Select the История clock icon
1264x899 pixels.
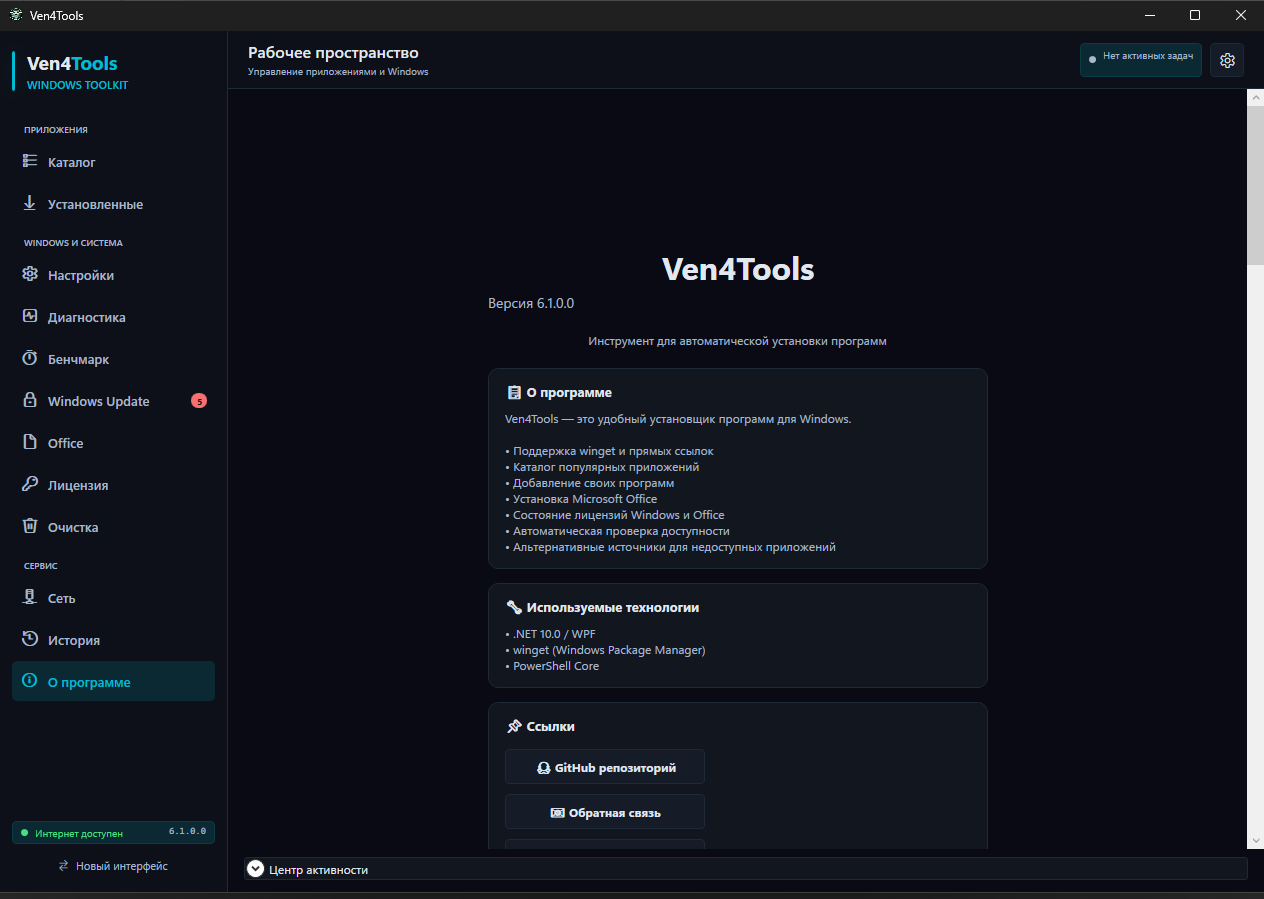point(30,639)
